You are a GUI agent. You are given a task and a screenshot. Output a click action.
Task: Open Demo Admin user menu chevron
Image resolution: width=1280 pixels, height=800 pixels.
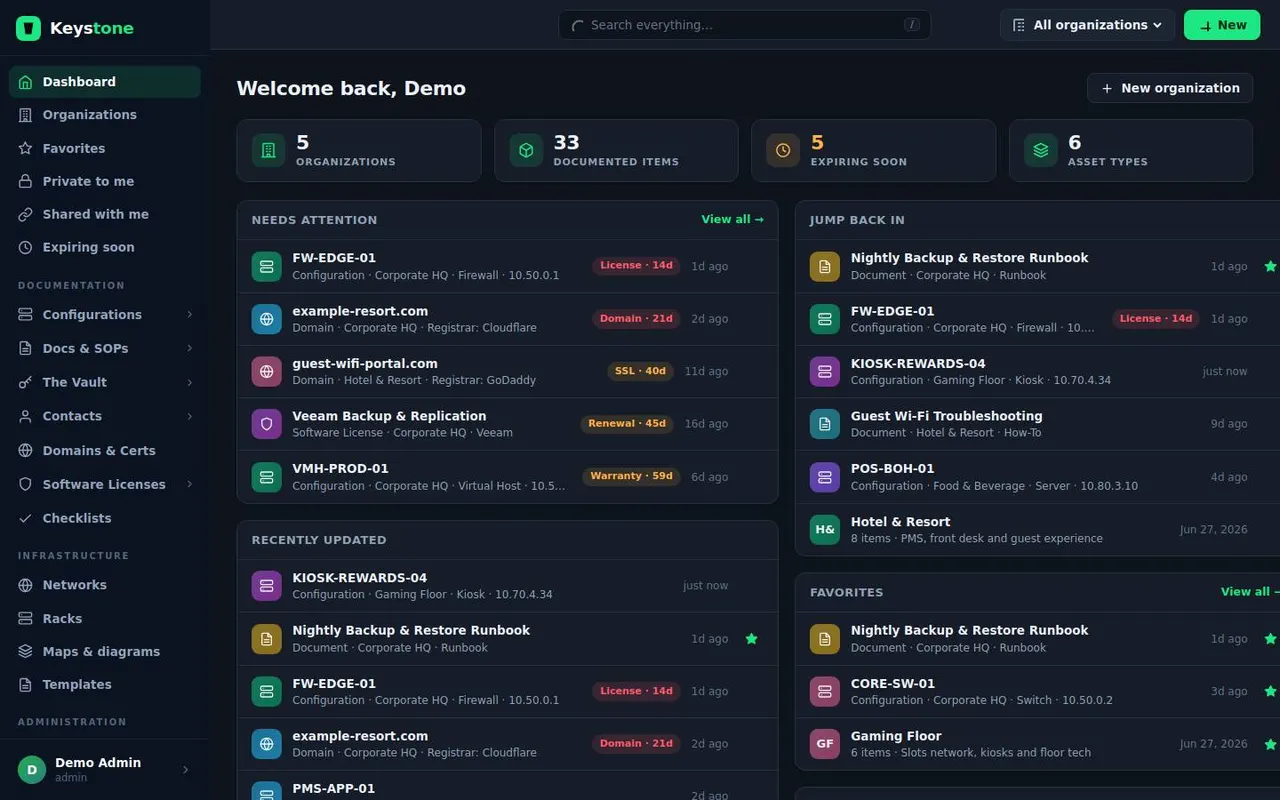(x=185, y=769)
